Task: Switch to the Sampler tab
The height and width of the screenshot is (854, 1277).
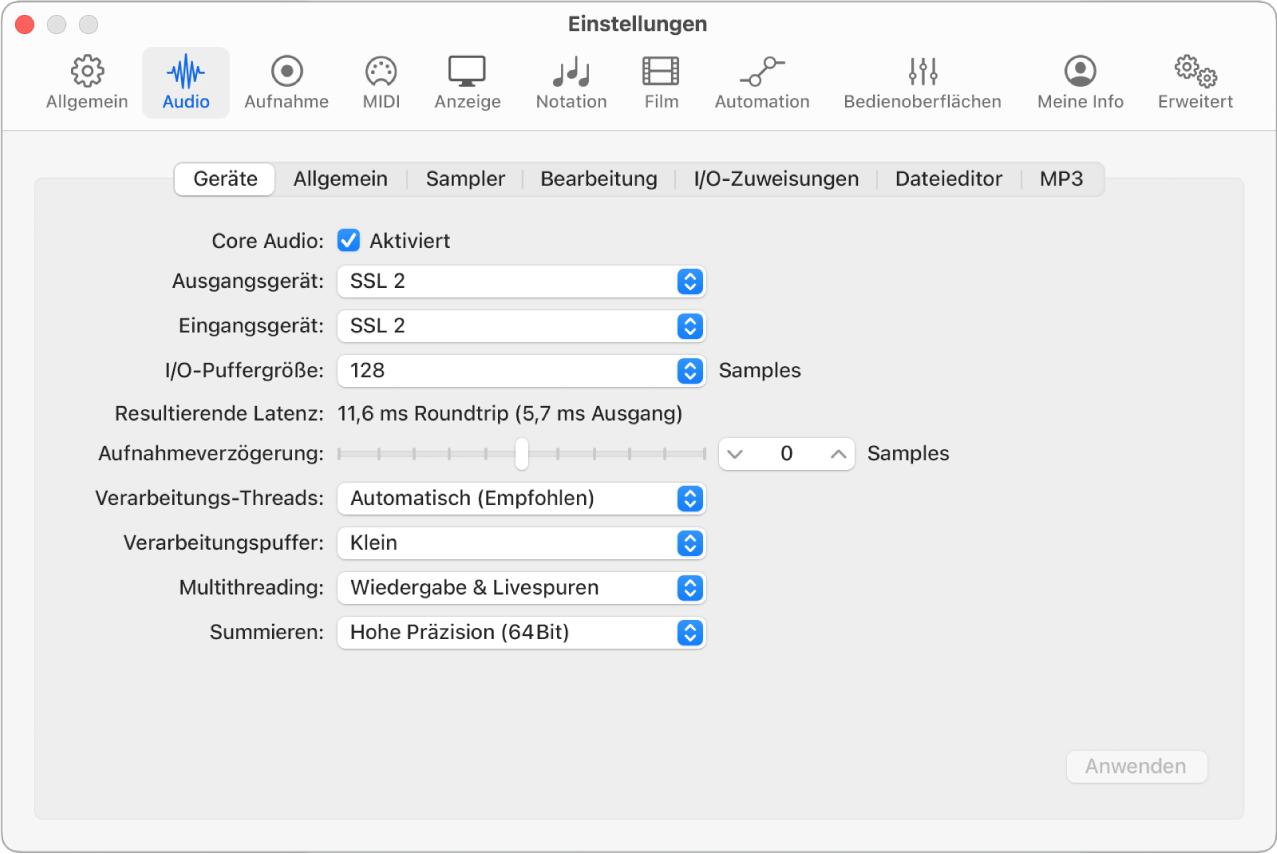Action: (464, 178)
